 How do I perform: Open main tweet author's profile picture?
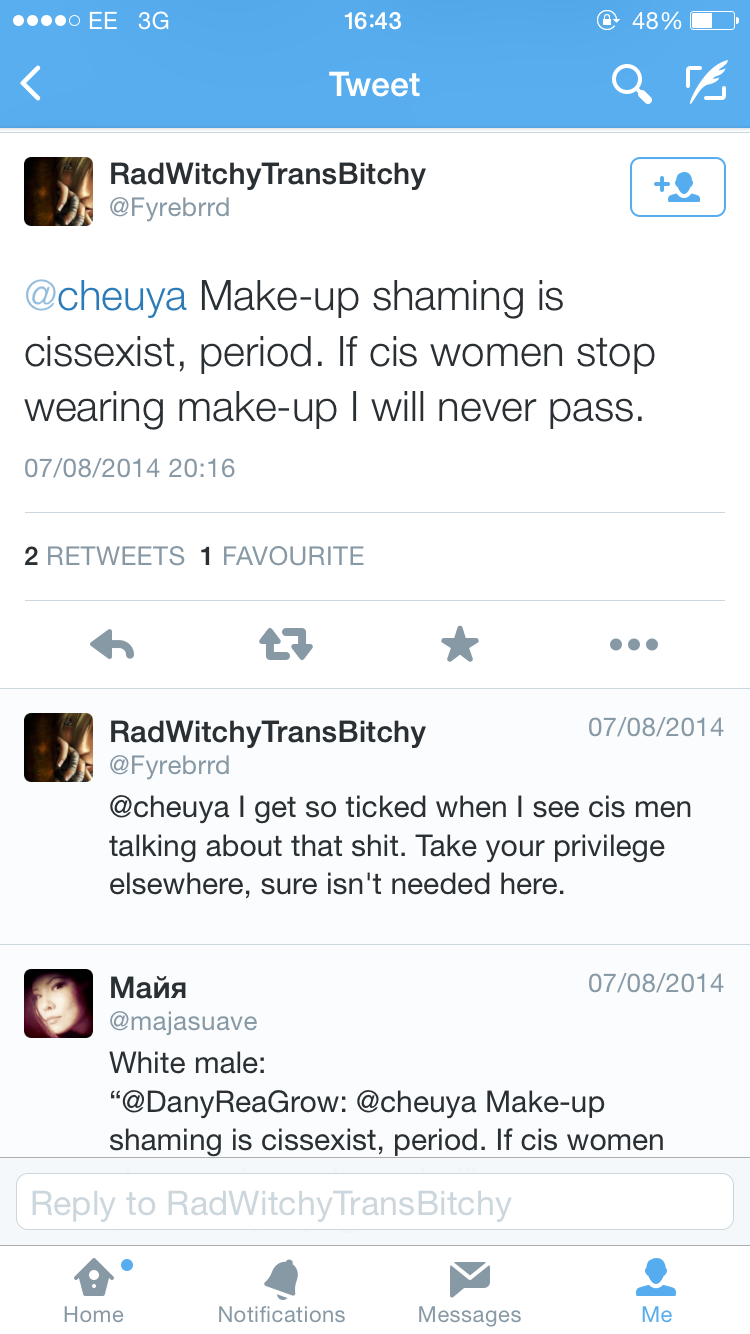pyautogui.click(x=58, y=191)
